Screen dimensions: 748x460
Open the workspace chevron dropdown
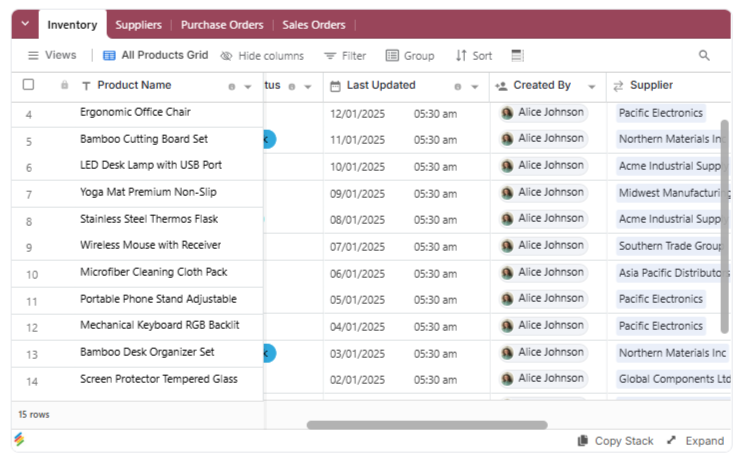(x=25, y=23)
